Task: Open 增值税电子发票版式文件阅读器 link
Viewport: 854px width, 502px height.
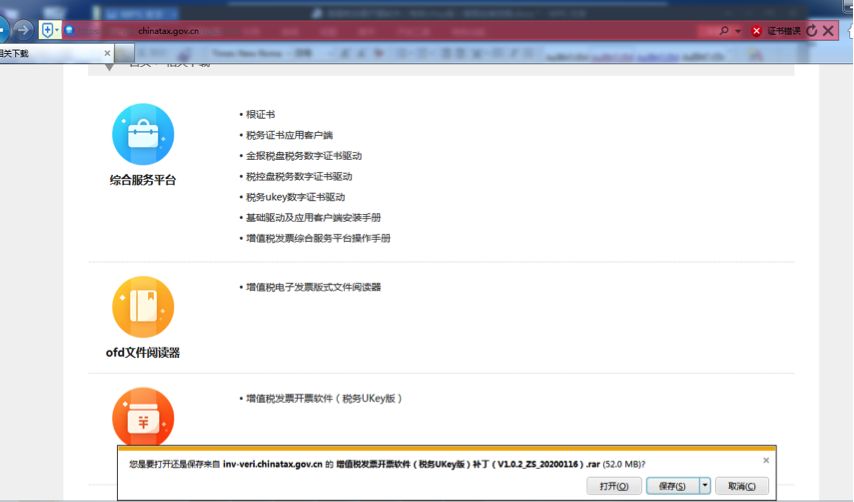Action: (x=313, y=287)
